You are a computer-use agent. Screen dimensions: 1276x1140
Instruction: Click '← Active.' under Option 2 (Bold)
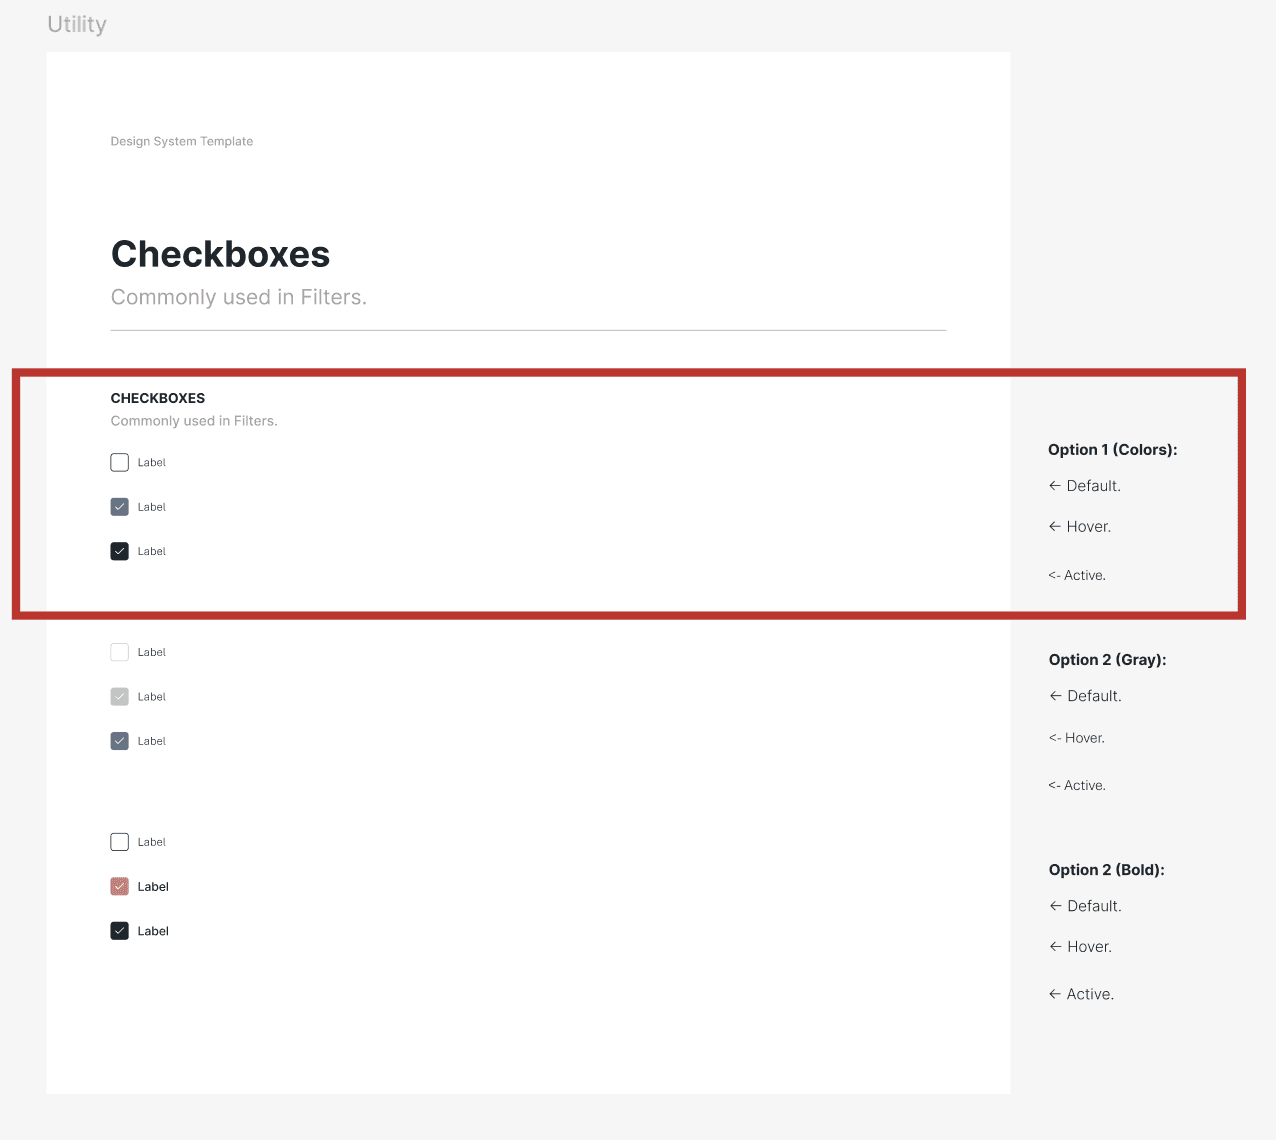1081,994
